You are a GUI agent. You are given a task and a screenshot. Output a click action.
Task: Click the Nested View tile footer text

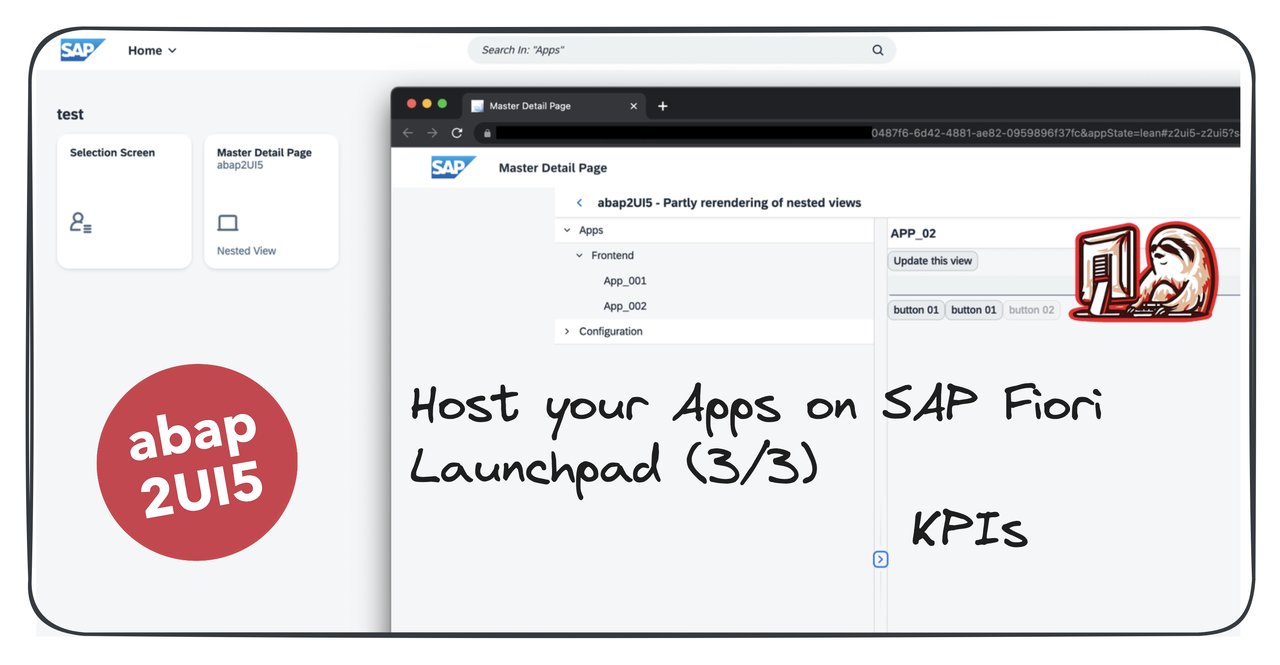pyautogui.click(x=246, y=251)
